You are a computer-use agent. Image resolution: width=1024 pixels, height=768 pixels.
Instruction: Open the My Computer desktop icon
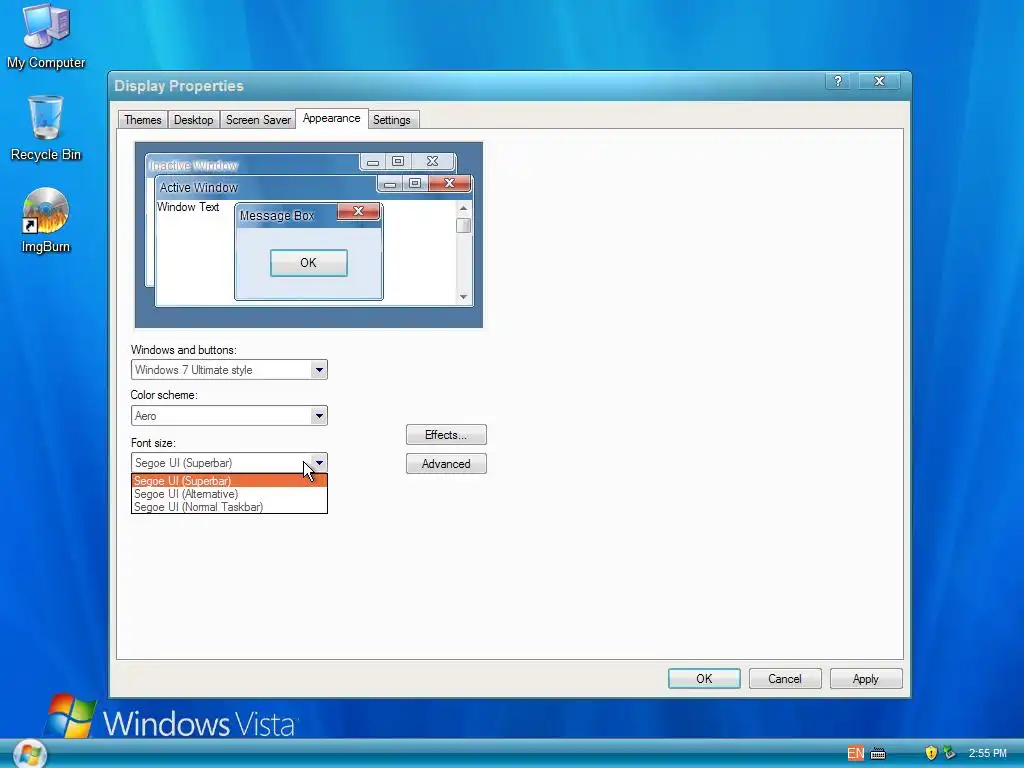(46, 36)
